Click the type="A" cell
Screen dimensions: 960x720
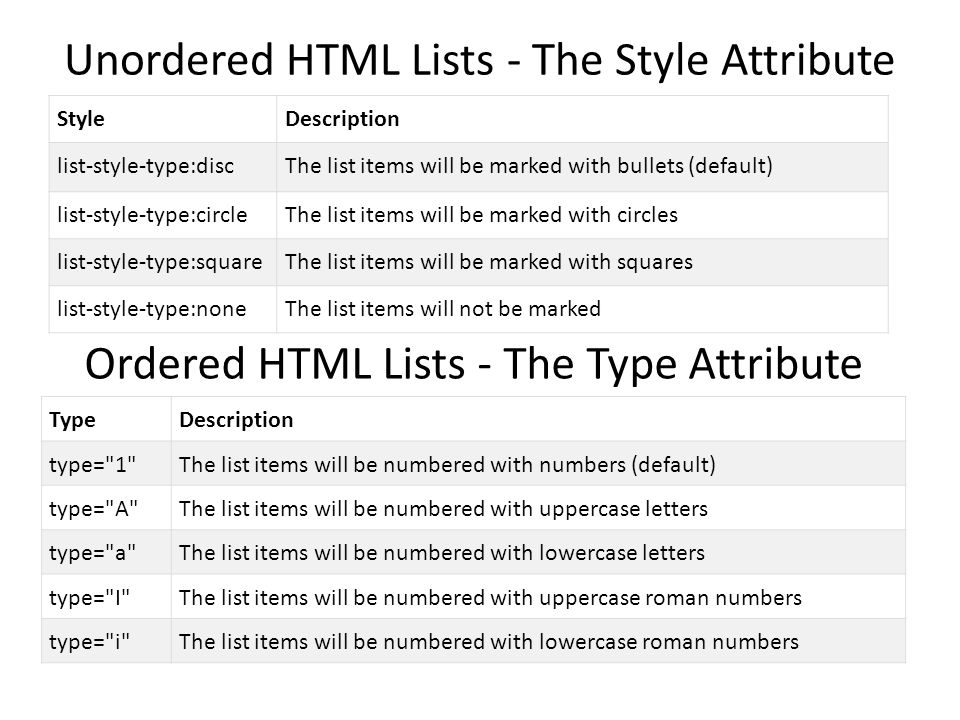(107, 508)
